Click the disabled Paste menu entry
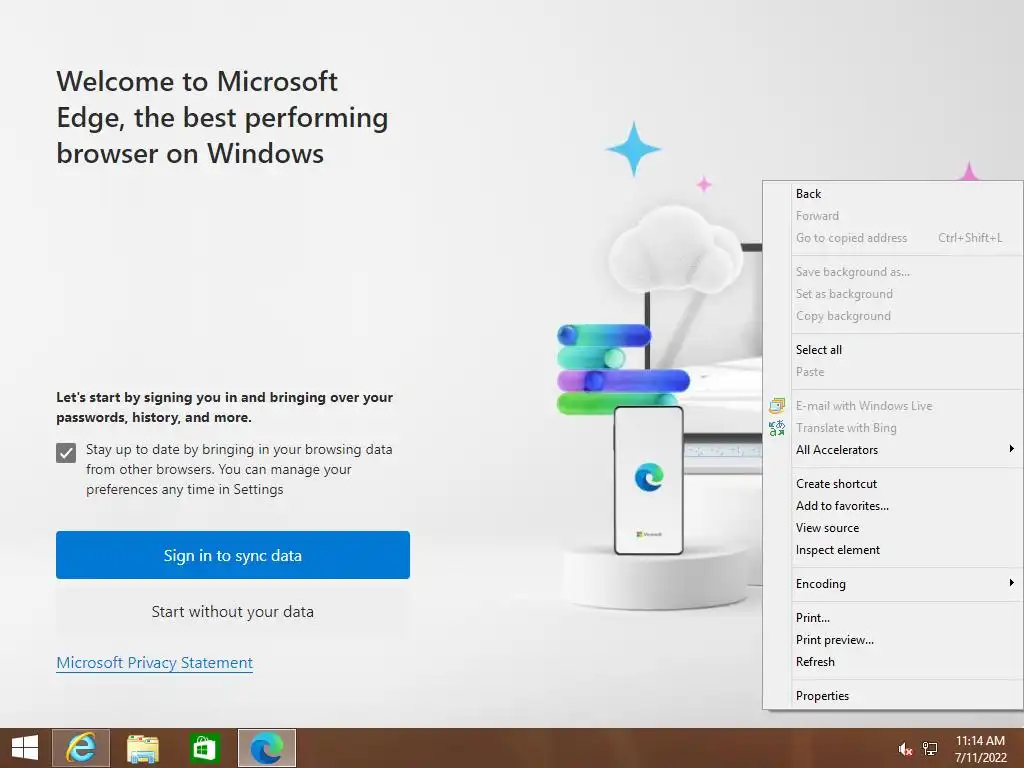 (893, 372)
